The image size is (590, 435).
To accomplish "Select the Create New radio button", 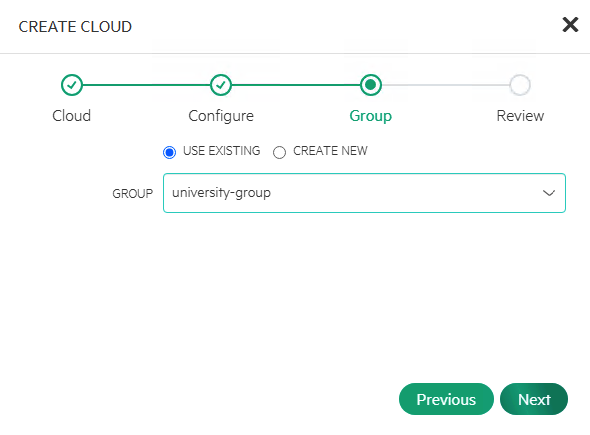I will coord(279,152).
